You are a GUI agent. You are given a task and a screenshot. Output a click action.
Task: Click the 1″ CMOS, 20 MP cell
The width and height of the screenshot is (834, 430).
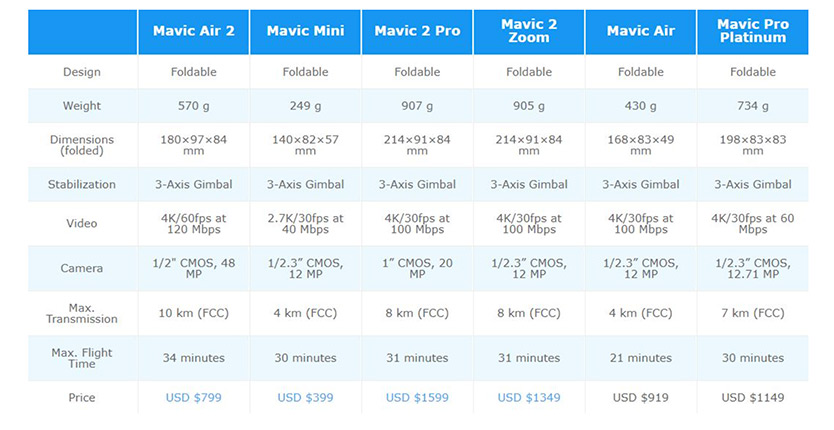(x=417, y=269)
